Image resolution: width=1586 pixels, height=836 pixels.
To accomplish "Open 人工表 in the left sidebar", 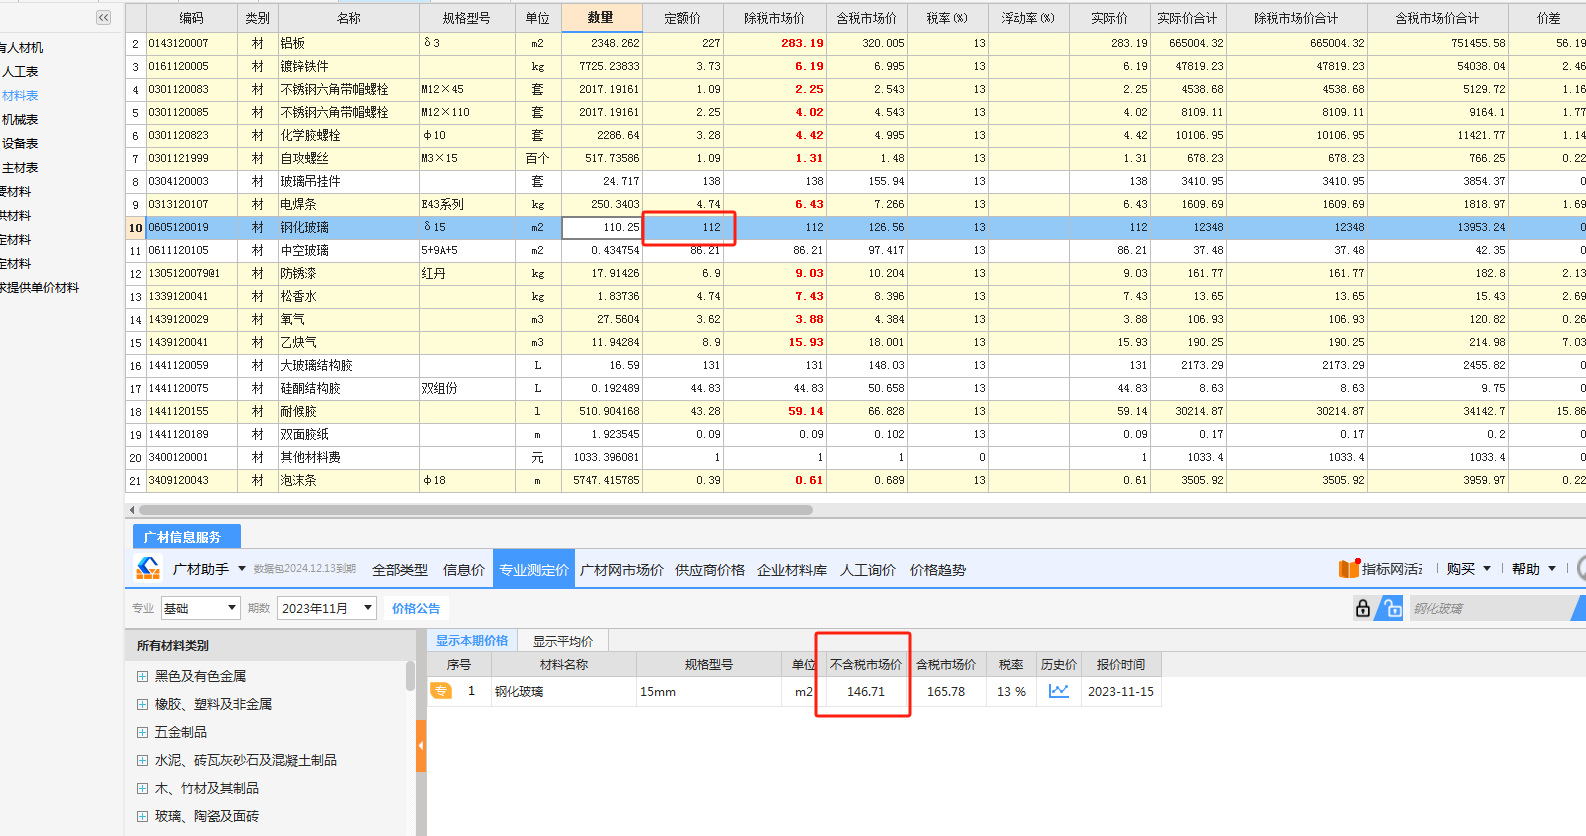I will pyautogui.click(x=20, y=72).
